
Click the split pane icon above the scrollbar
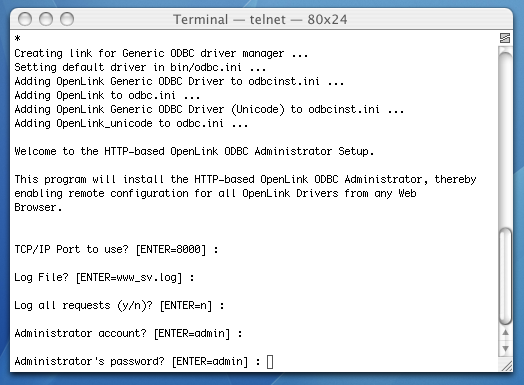pyautogui.click(x=505, y=38)
